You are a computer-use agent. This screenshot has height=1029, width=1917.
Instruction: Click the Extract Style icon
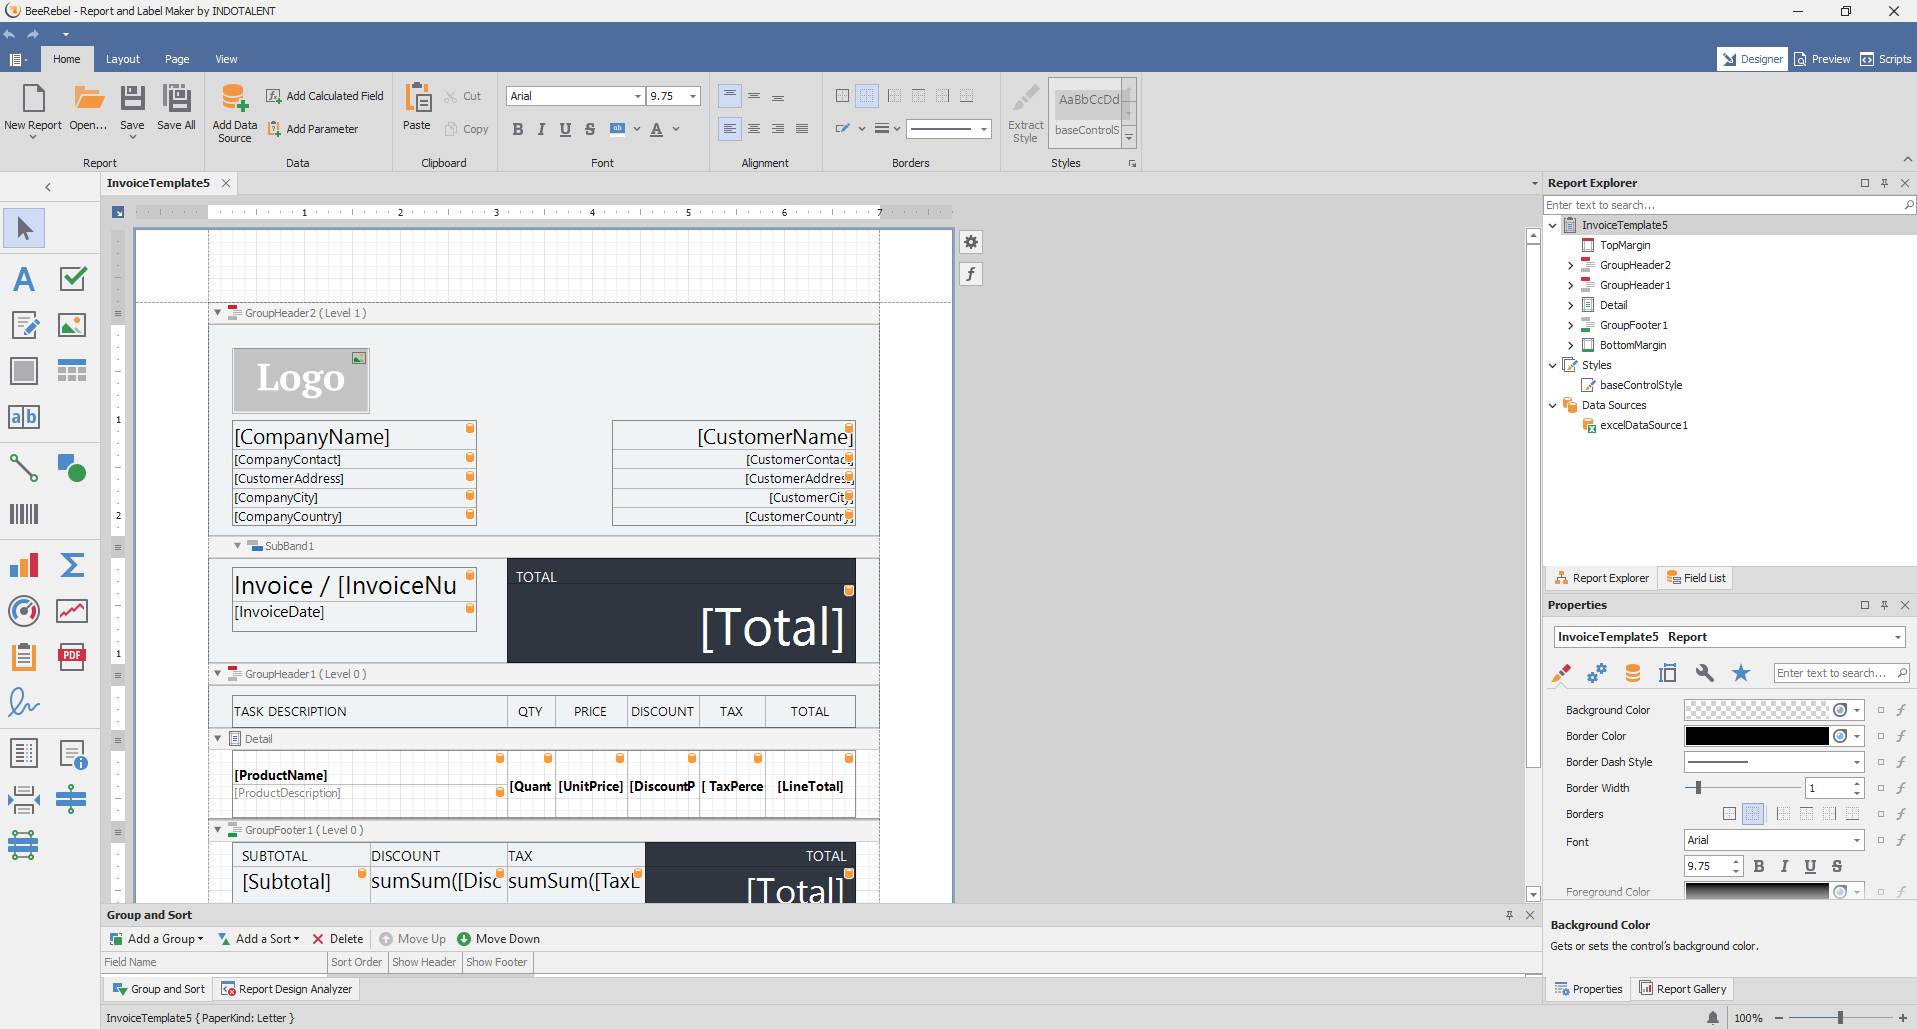(x=1025, y=100)
